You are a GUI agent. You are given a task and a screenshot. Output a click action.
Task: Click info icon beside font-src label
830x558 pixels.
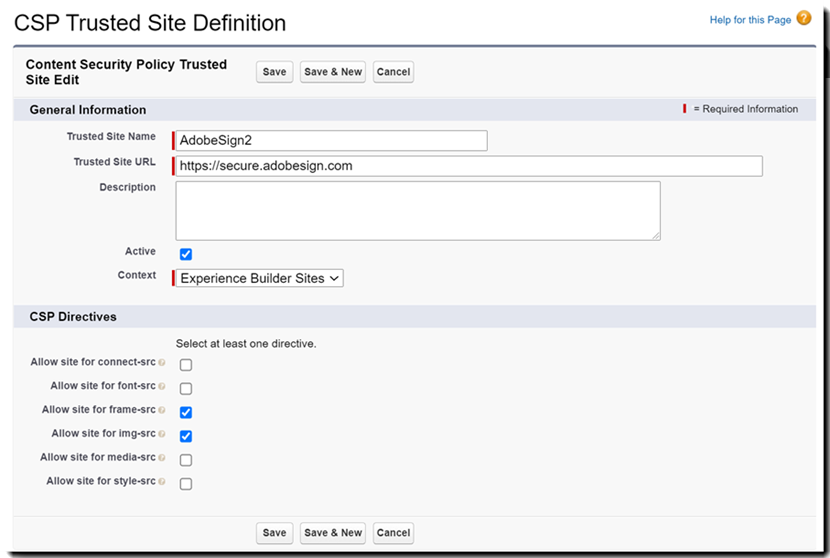(162, 387)
